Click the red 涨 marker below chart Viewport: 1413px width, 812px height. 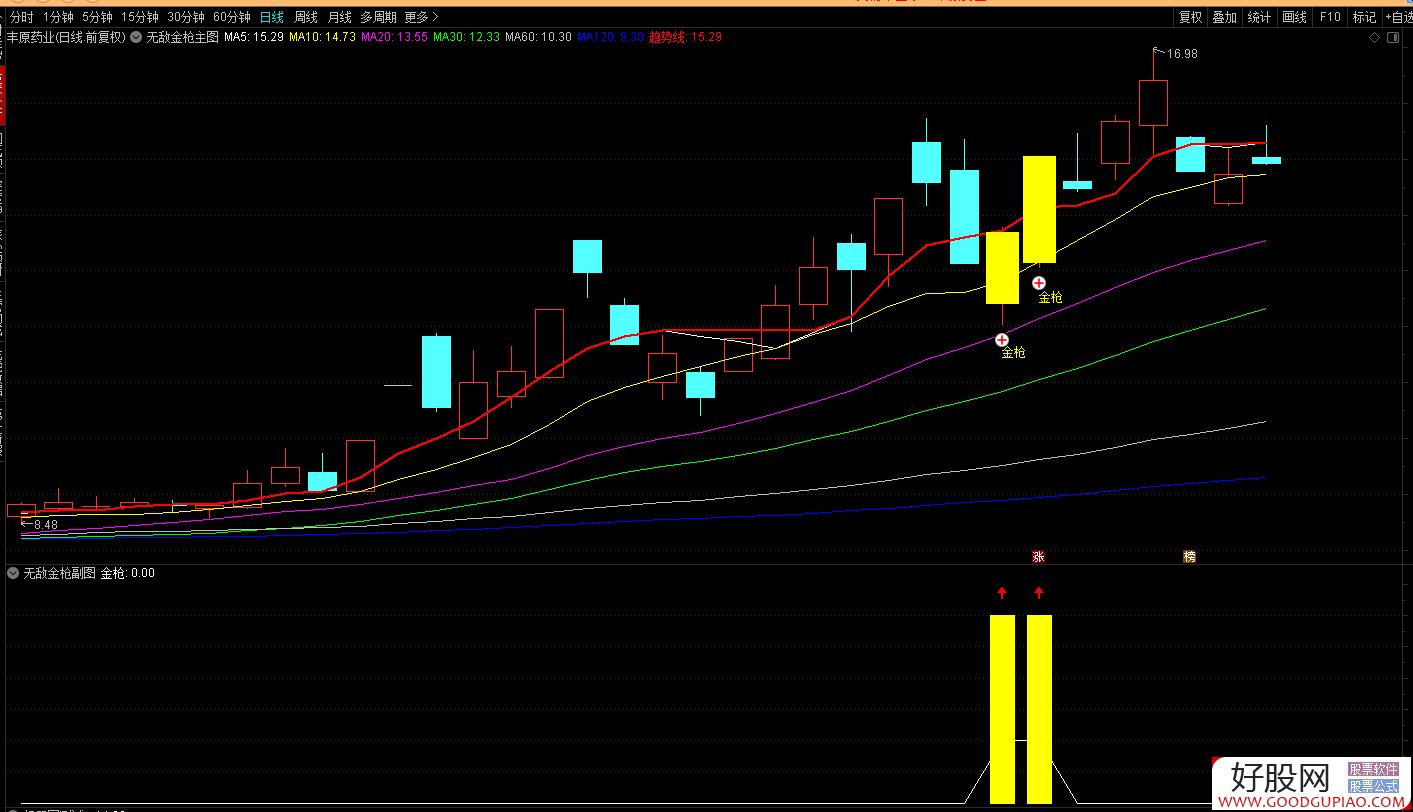1038,557
